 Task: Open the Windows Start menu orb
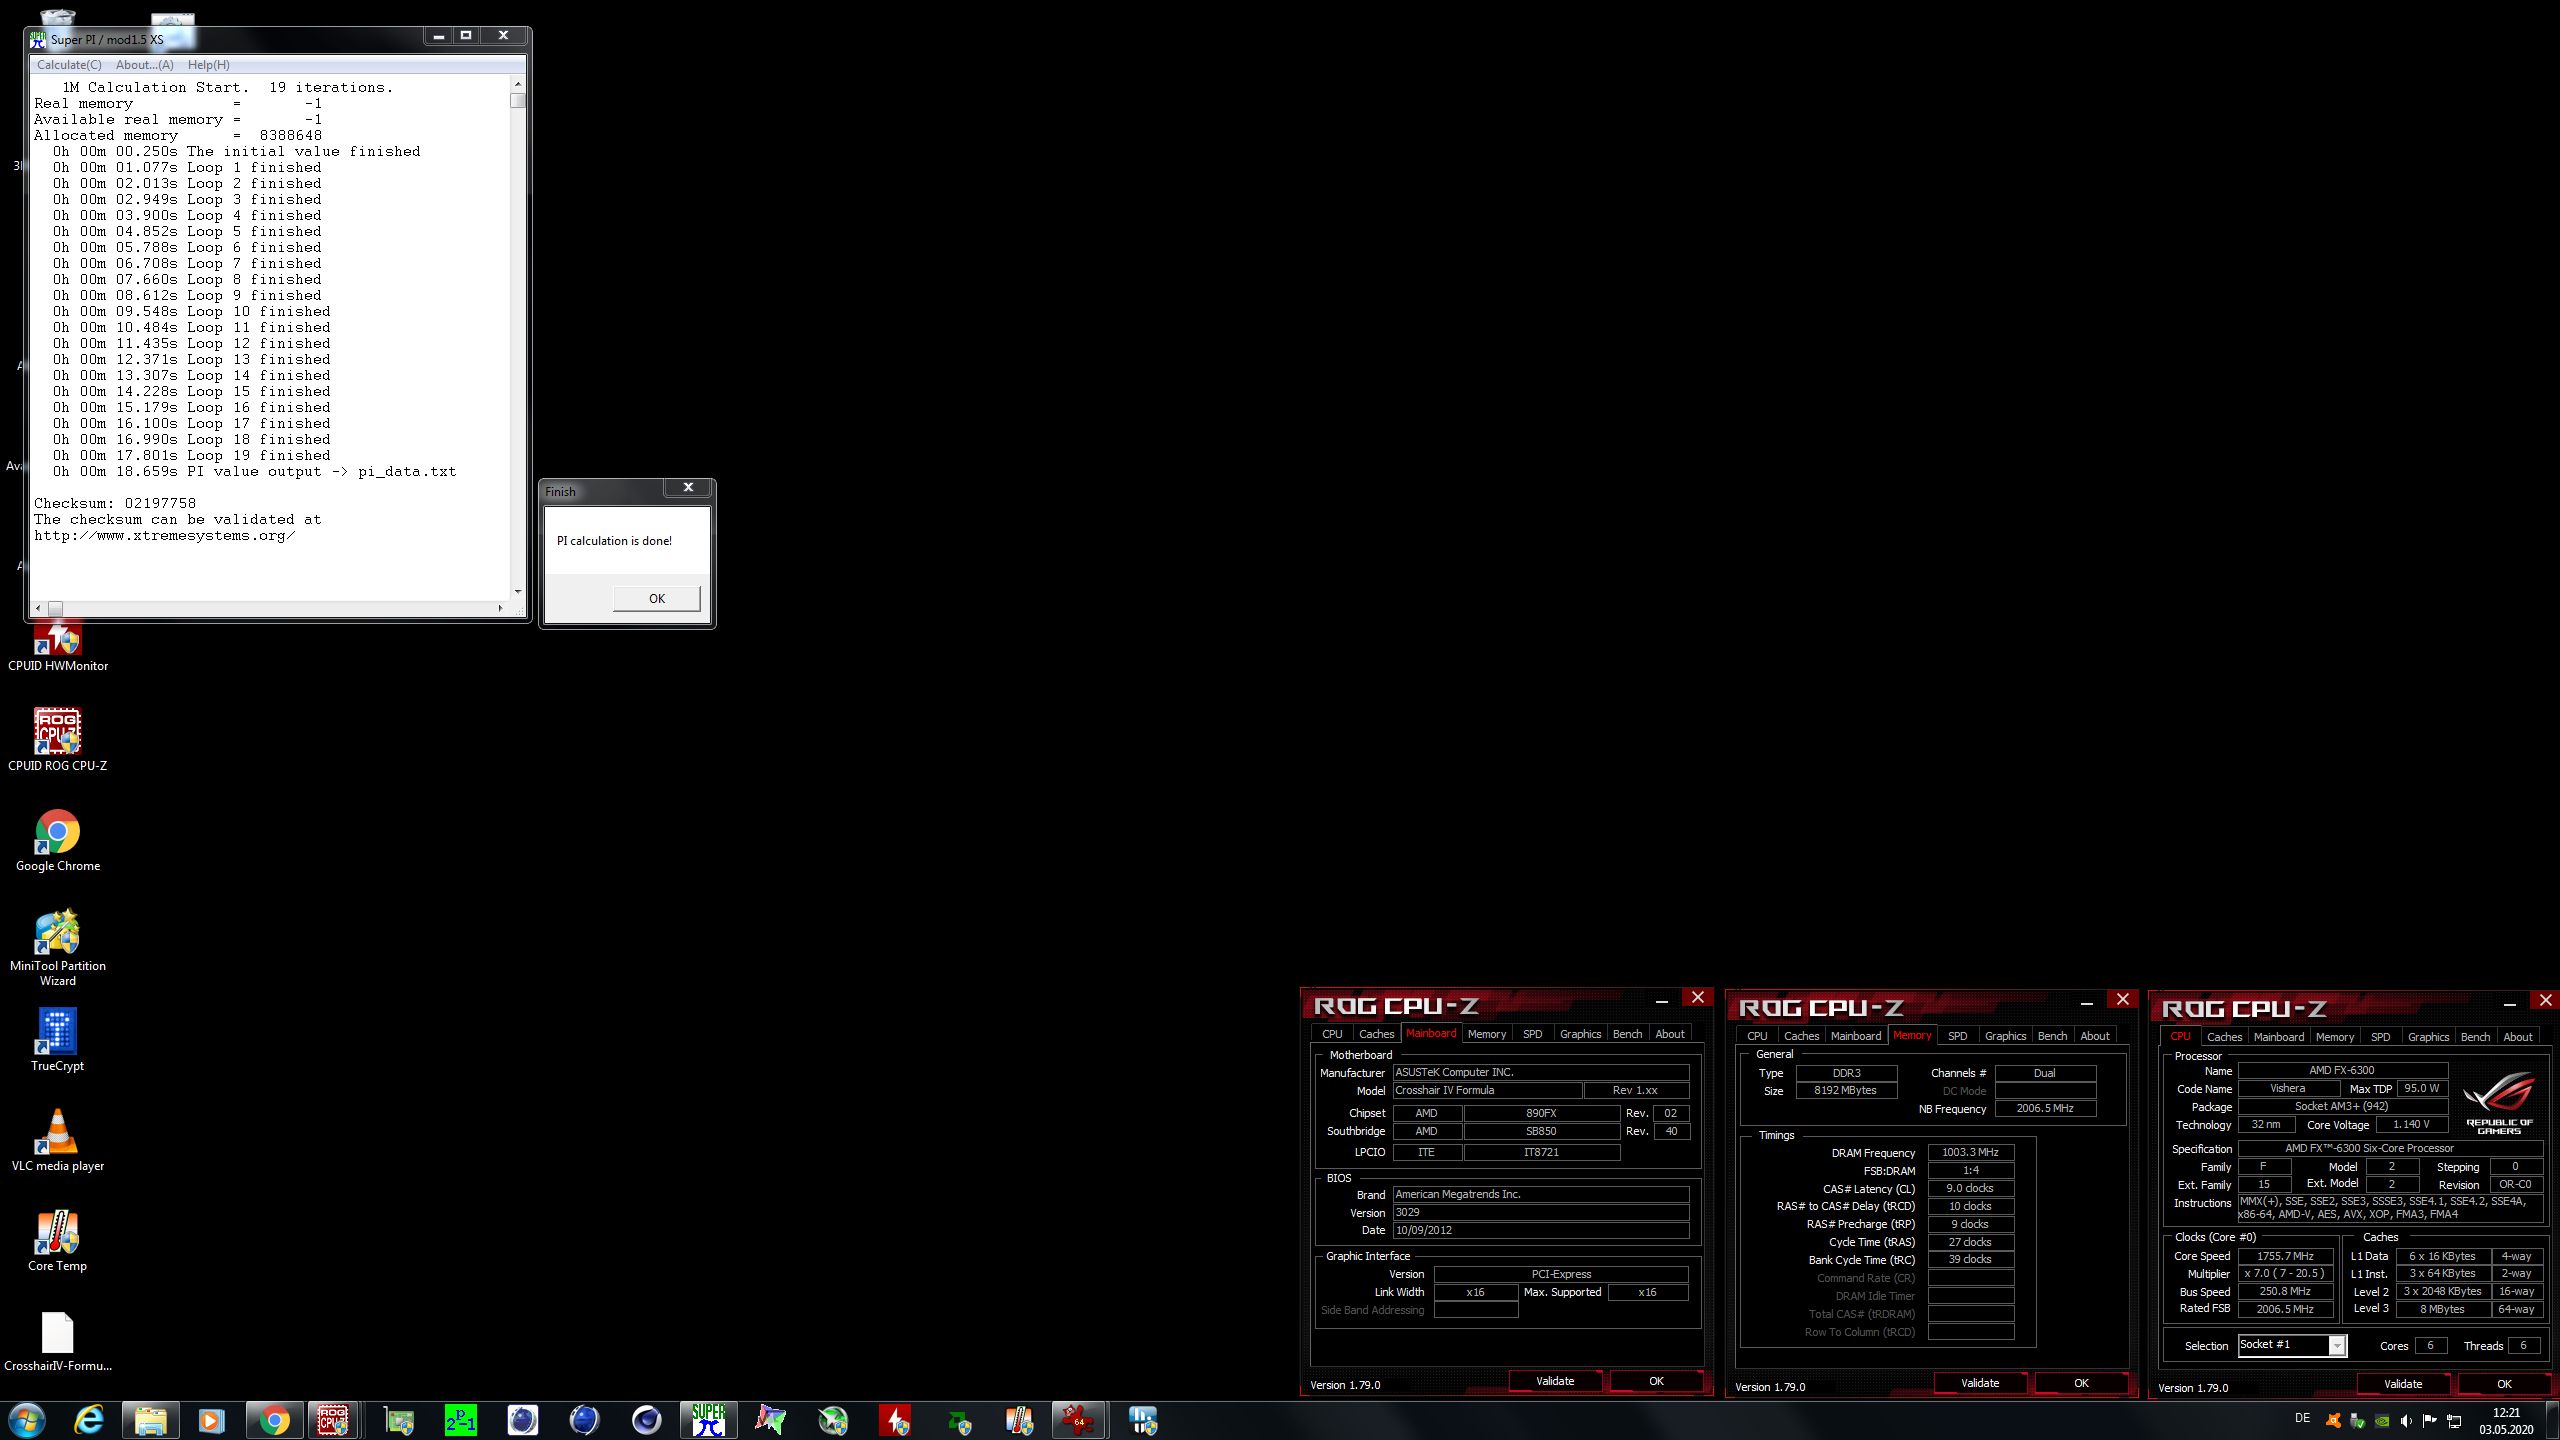coord(26,1420)
